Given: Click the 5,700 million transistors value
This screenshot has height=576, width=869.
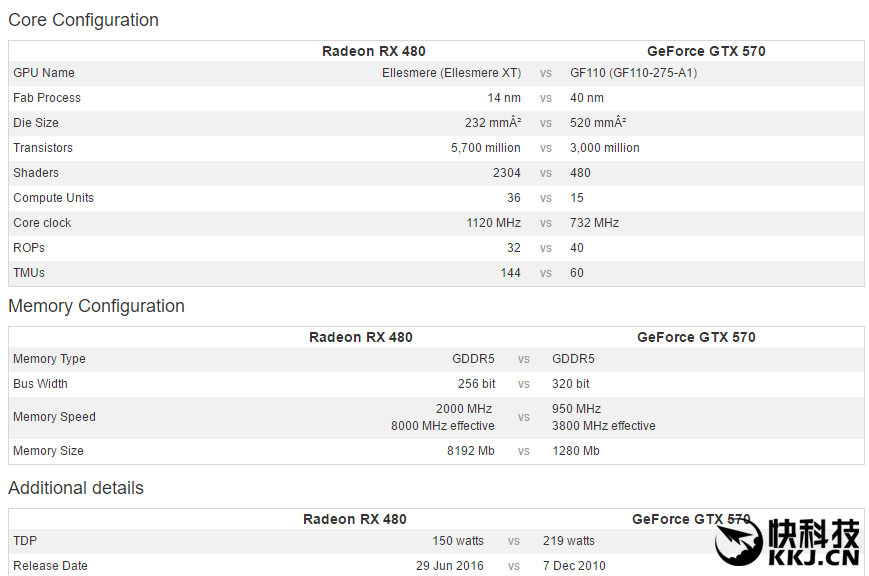Looking at the screenshot, I should (486, 148).
